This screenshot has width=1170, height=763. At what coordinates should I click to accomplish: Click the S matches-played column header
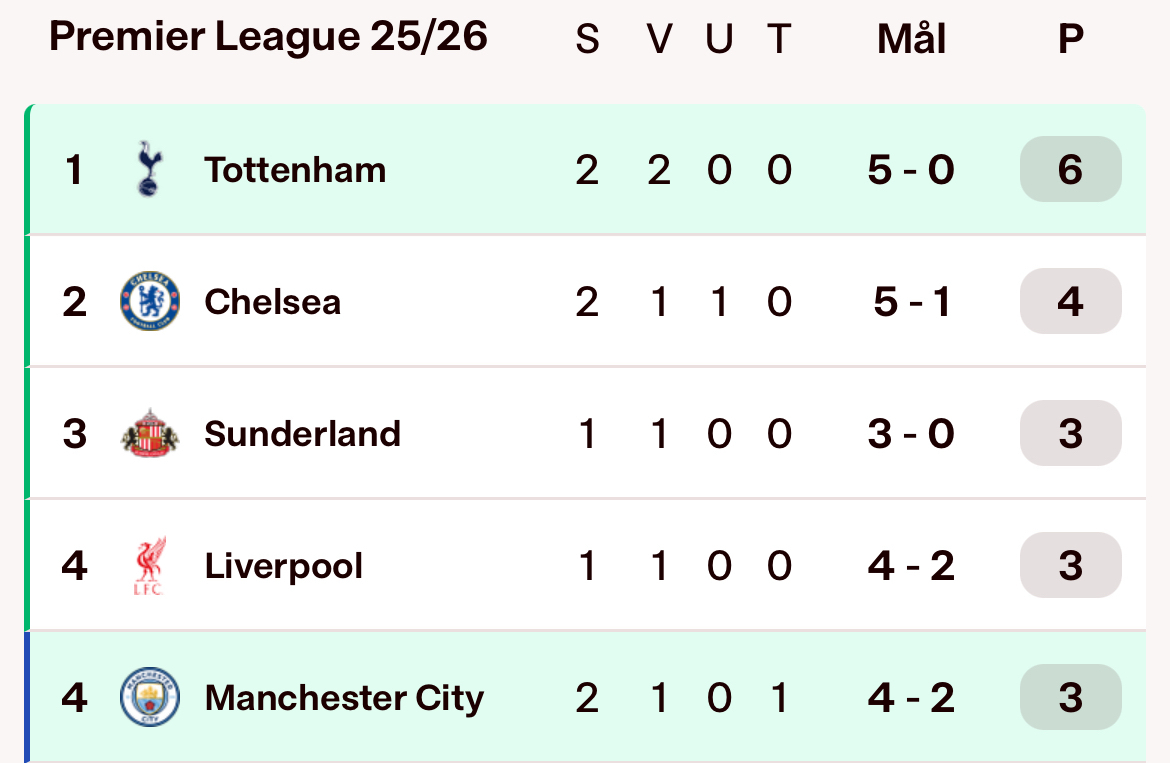pyautogui.click(x=587, y=40)
